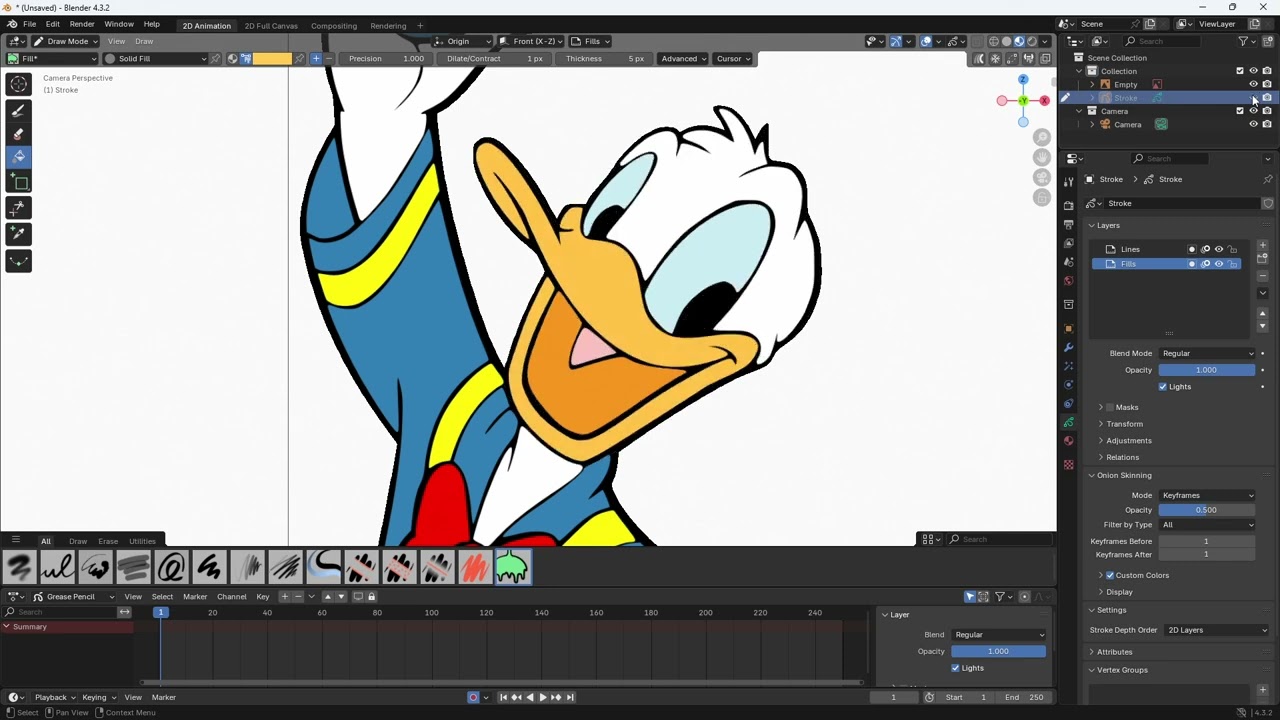Adjust Onion Skinning Opacity 0.500 slider

pyautogui.click(x=1207, y=510)
